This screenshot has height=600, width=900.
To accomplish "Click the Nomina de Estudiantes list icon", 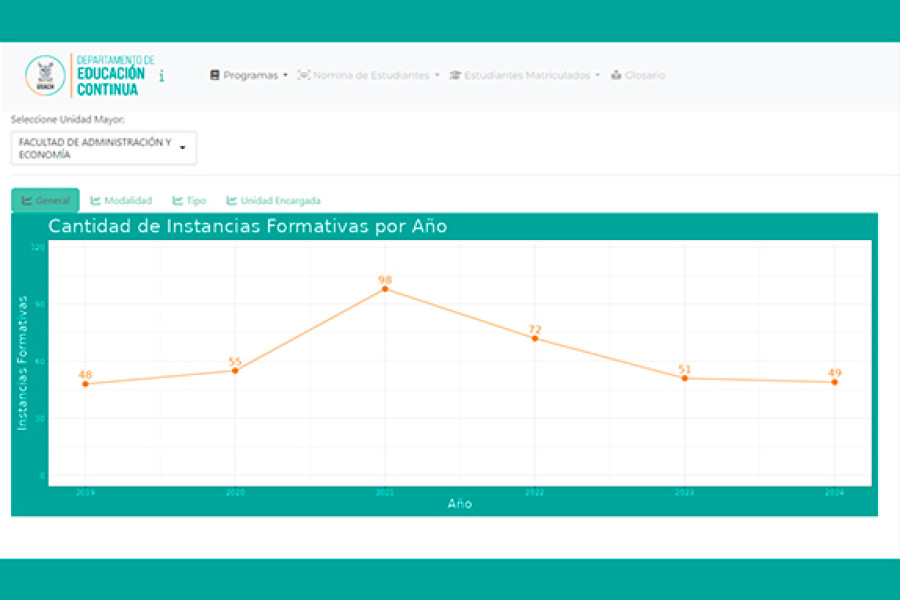I will coord(303,74).
